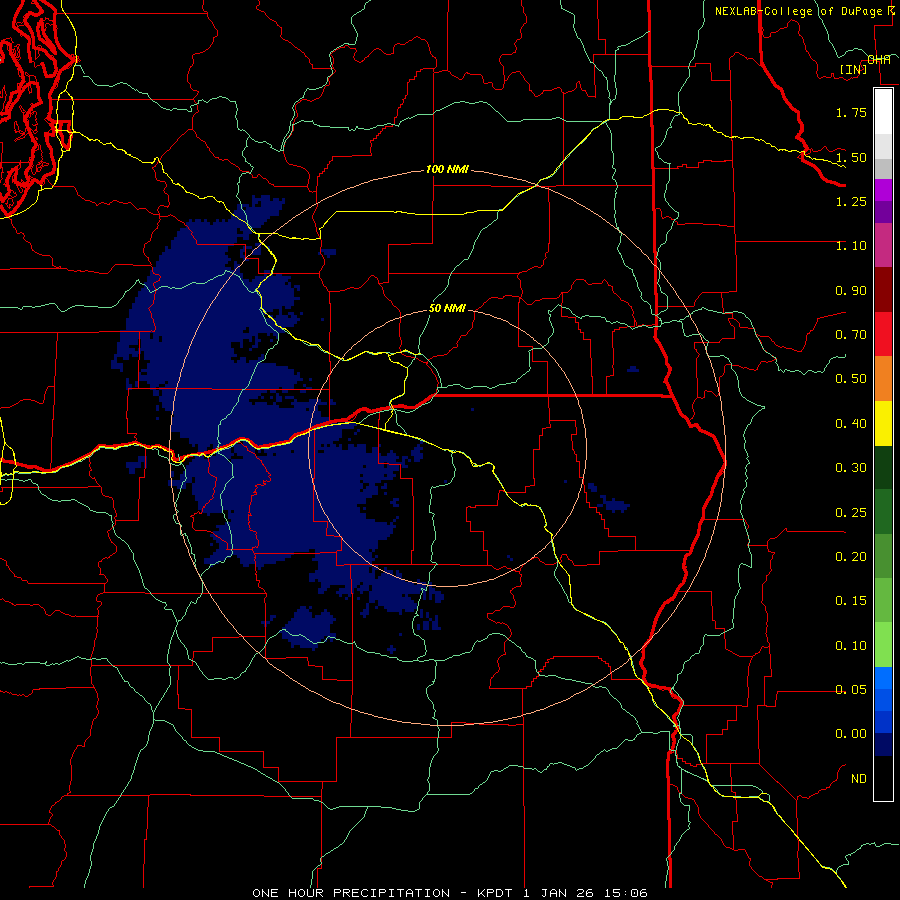Click the 100 NMI range ring label
This screenshot has width=900, height=900.
[447, 170]
